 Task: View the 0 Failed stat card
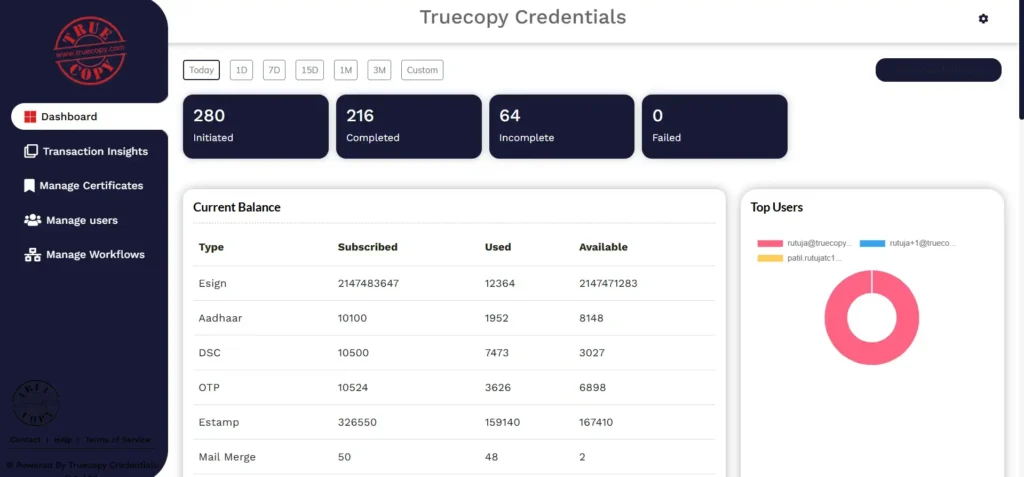tap(714, 126)
